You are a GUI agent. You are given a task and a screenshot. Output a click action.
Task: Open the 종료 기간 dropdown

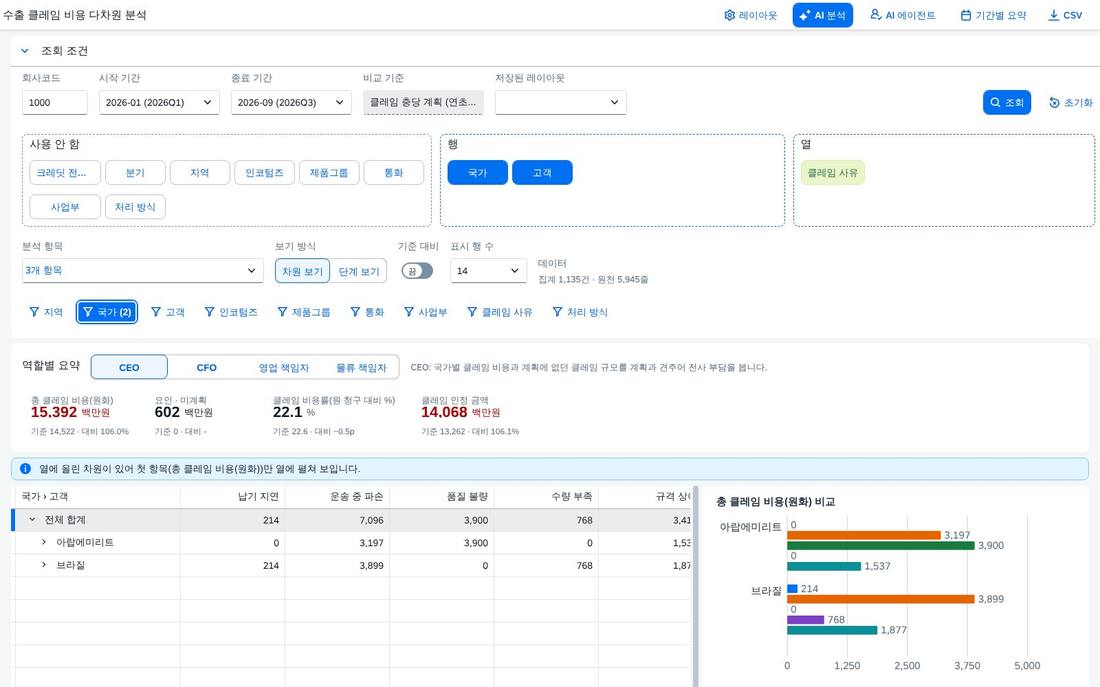tap(290, 102)
